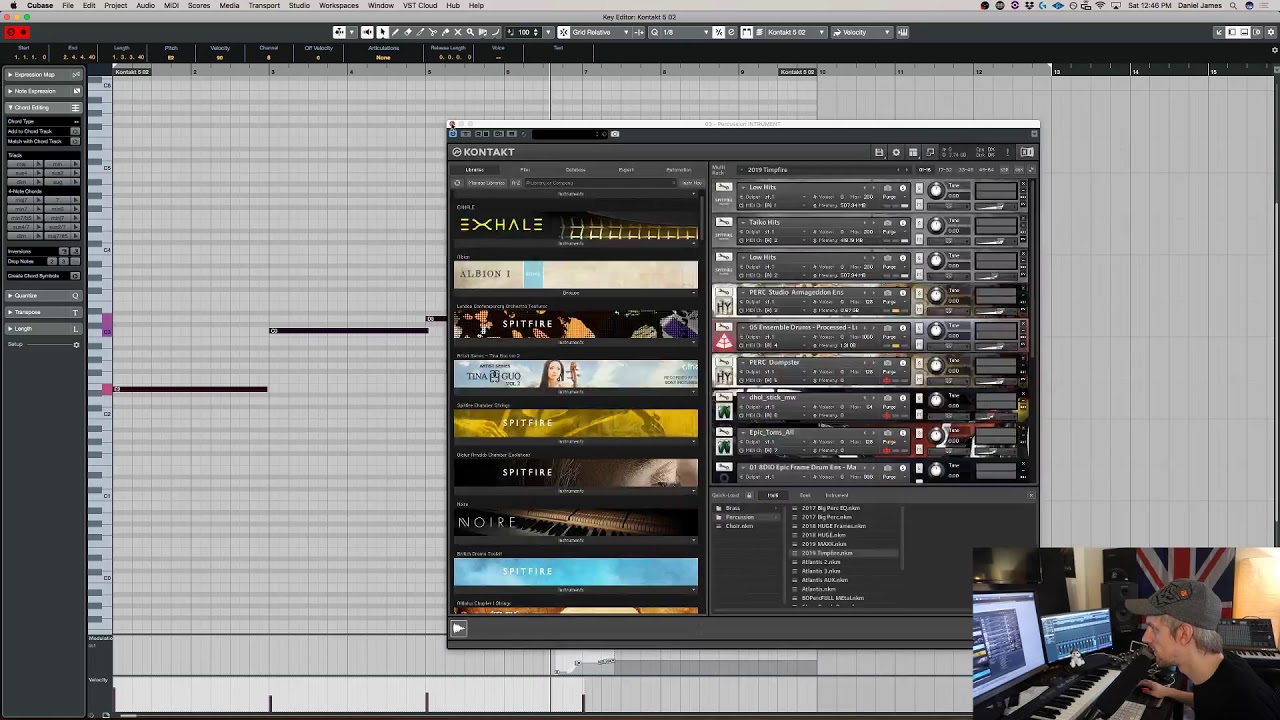The width and height of the screenshot is (1280, 720).
Task: Toggle Solo on dhol_stick_mw instrument
Action: (919, 397)
